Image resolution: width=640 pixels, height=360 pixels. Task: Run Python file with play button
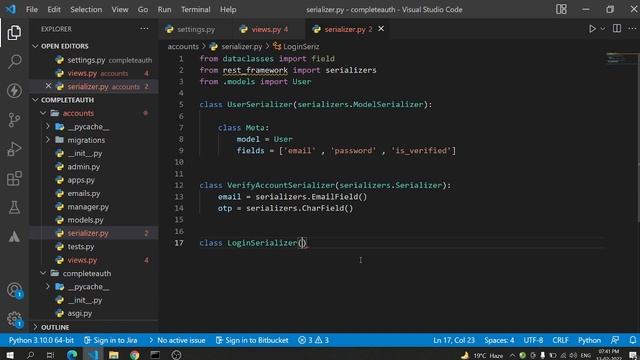[592, 29]
